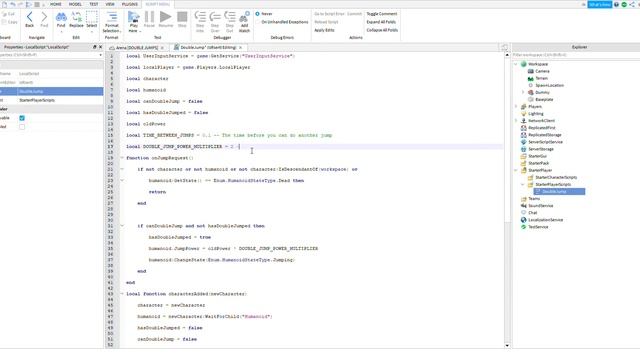The width and height of the screenshot is (640, 360).
Task: Open the TEST ribbon tab
Action: [94, 4]
